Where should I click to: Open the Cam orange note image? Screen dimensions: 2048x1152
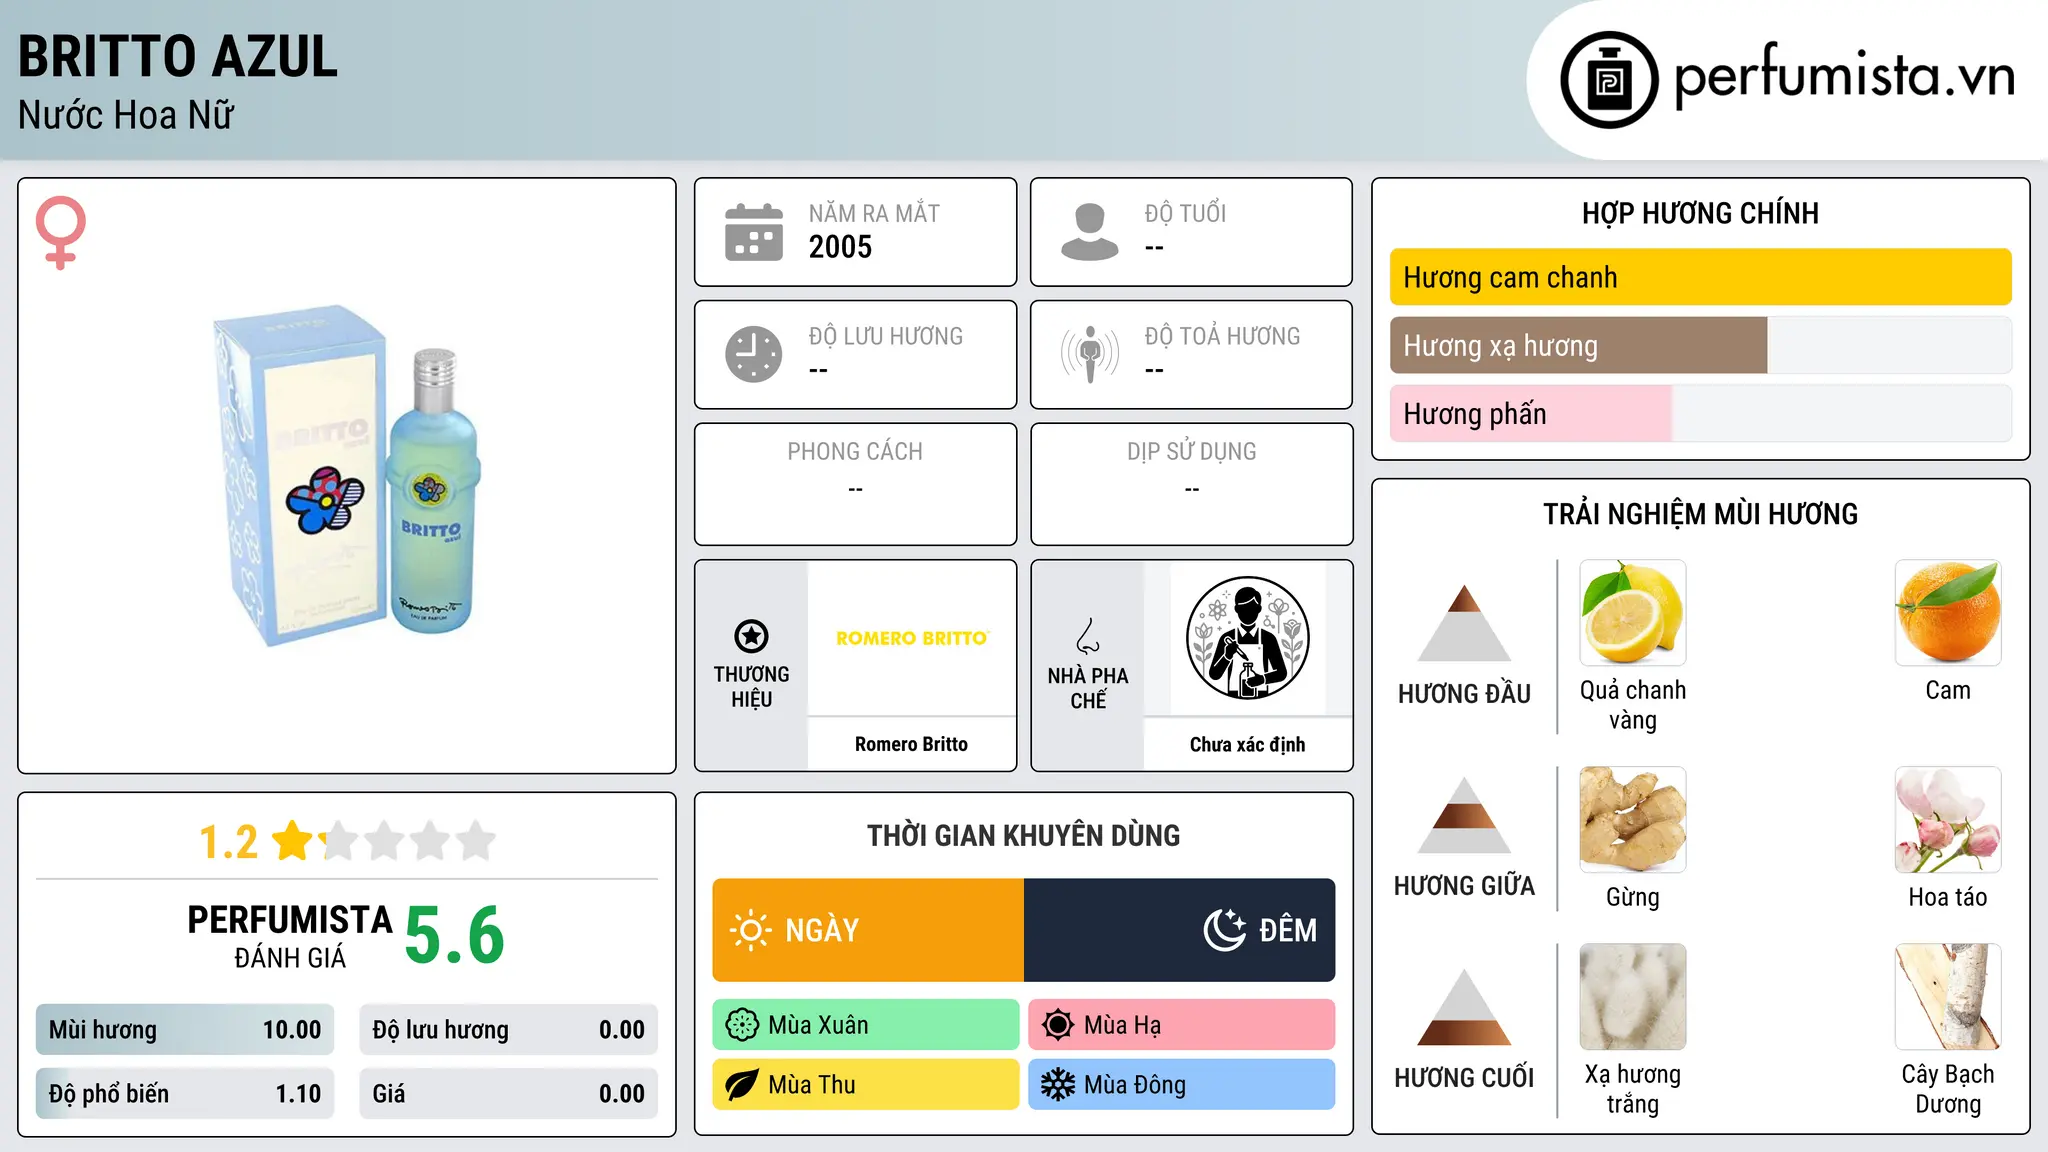click(x=1948, y=613)
